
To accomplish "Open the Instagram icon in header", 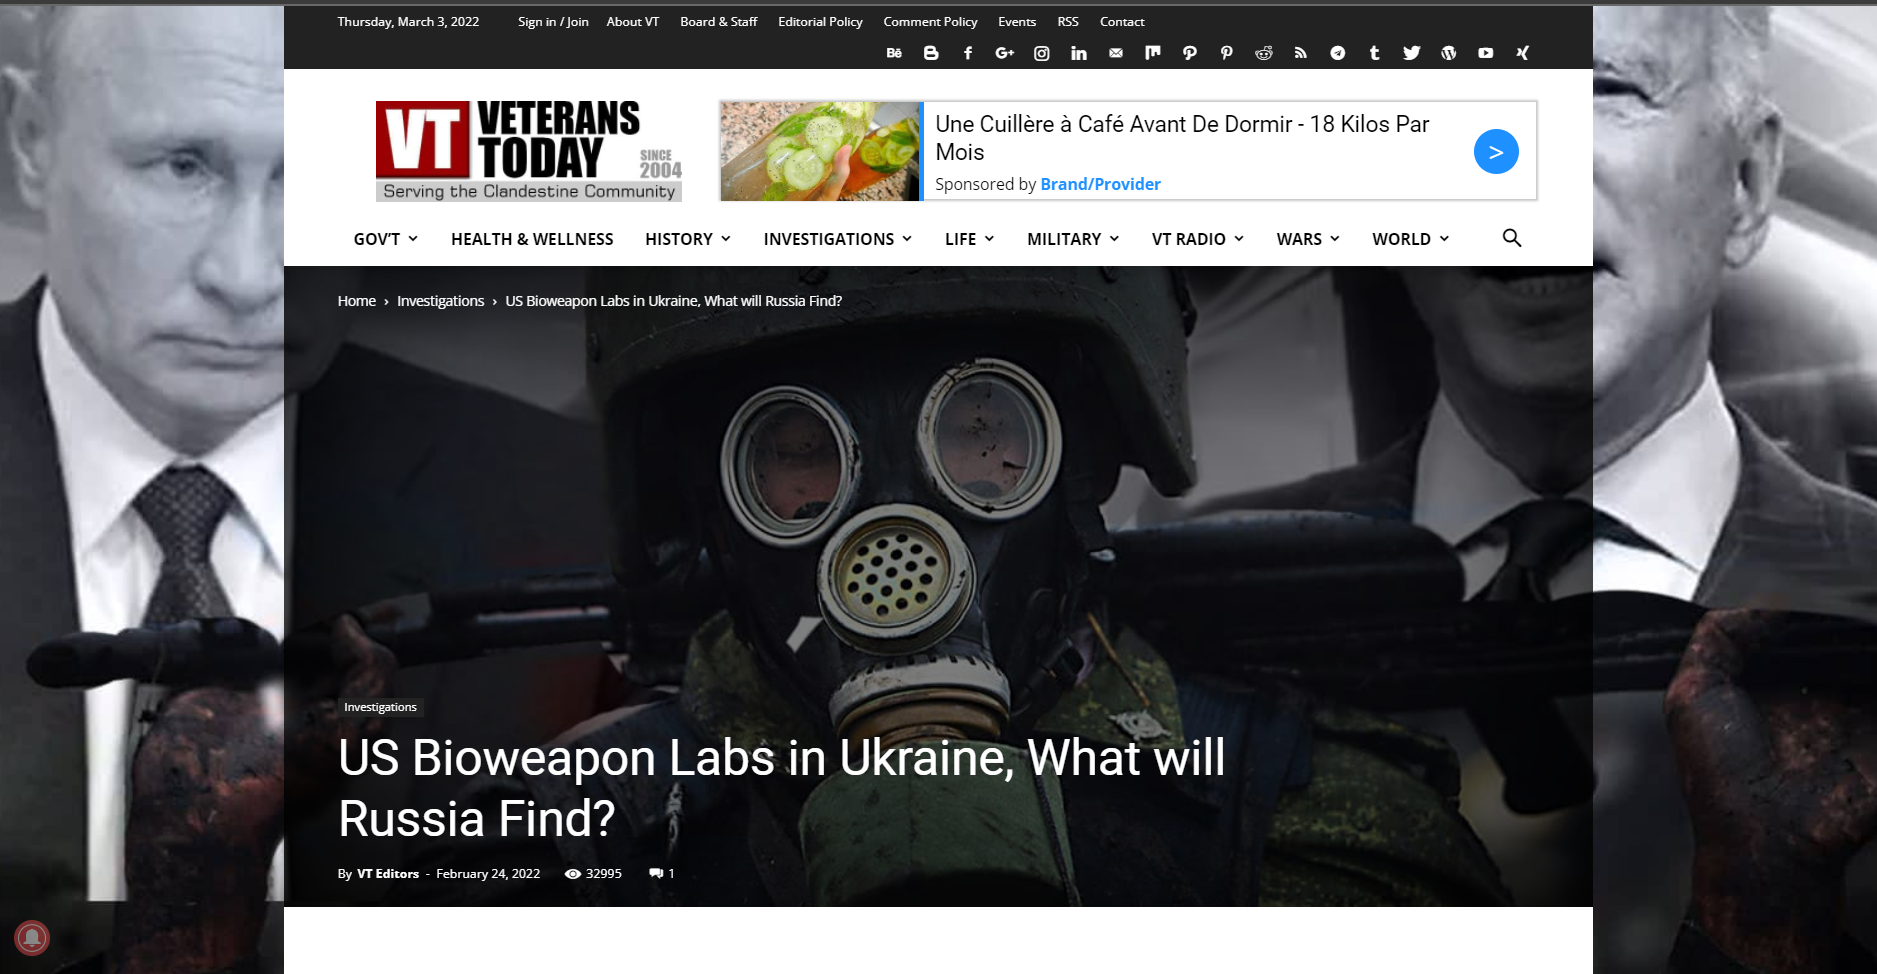I will click(1042, 53).
